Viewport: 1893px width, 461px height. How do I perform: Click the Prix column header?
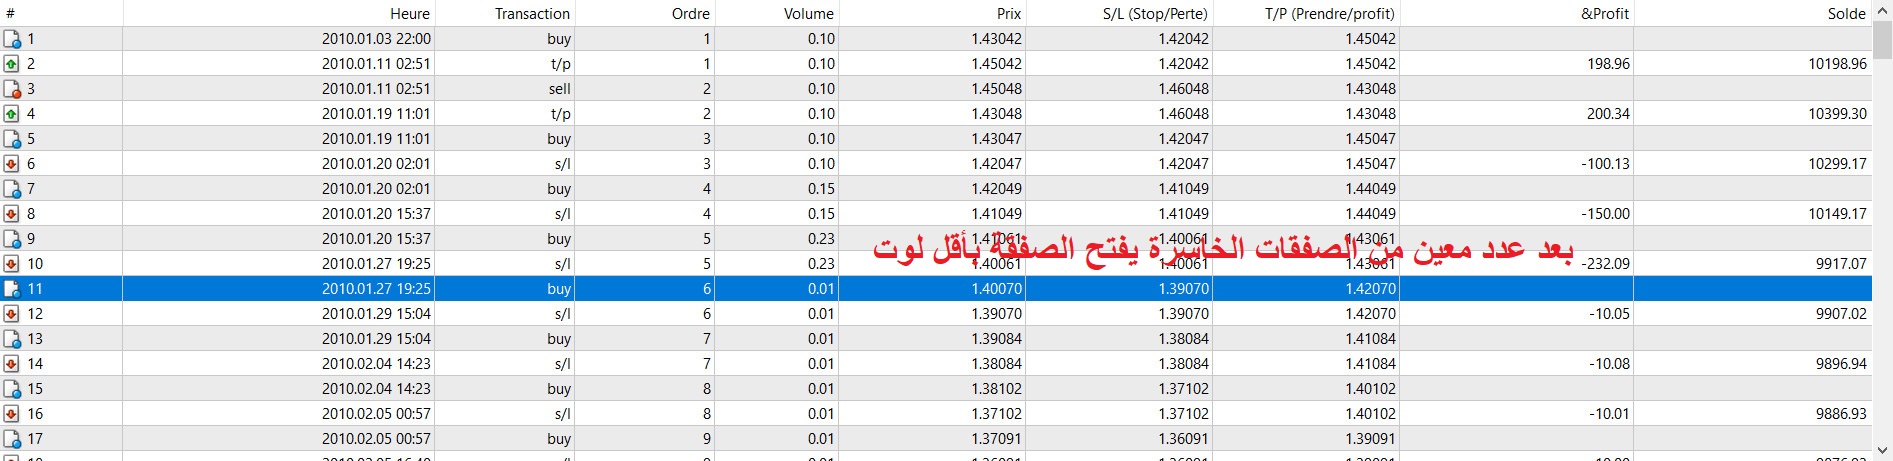coord(1008,13)
